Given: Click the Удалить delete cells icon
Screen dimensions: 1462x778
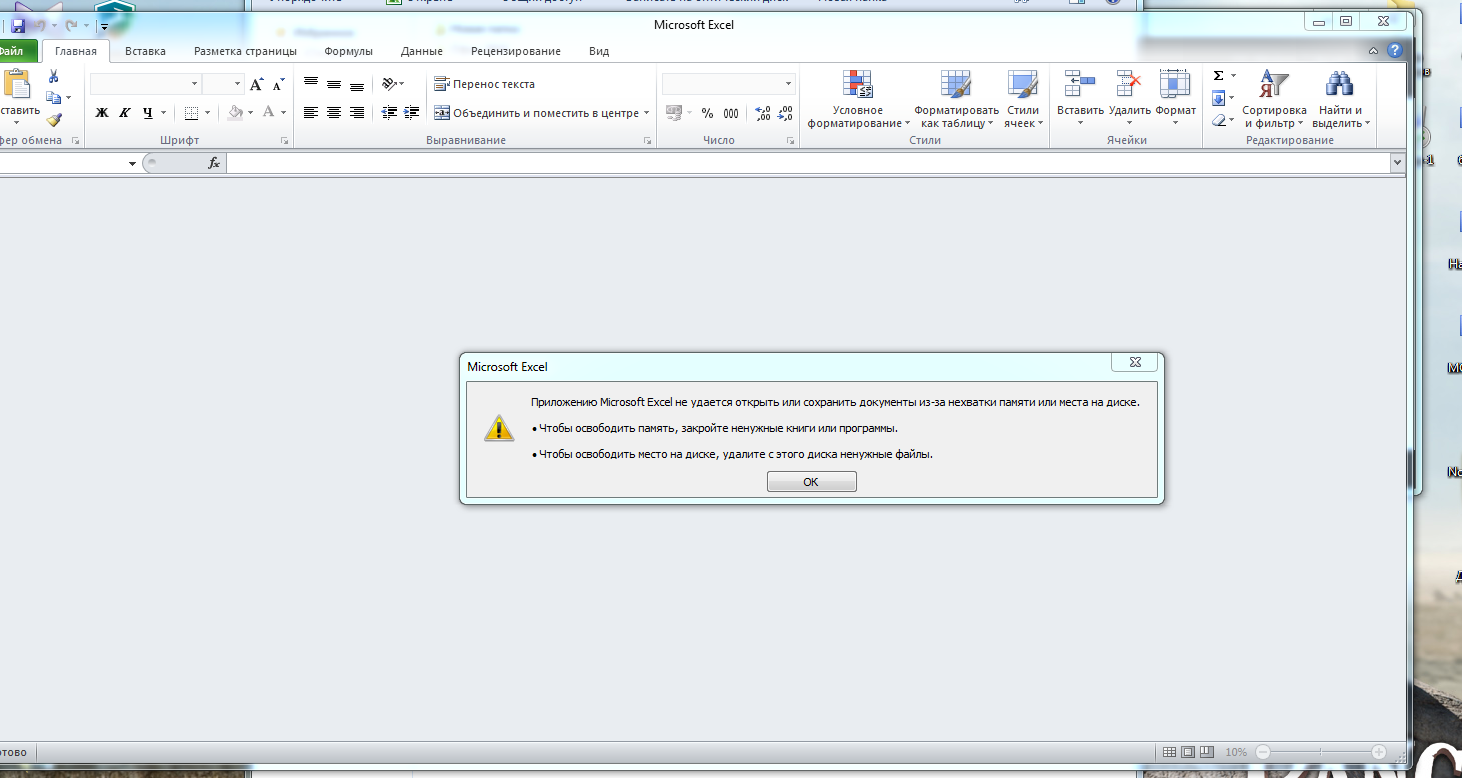Looking at the screenshot, I should coord(1130,86).
